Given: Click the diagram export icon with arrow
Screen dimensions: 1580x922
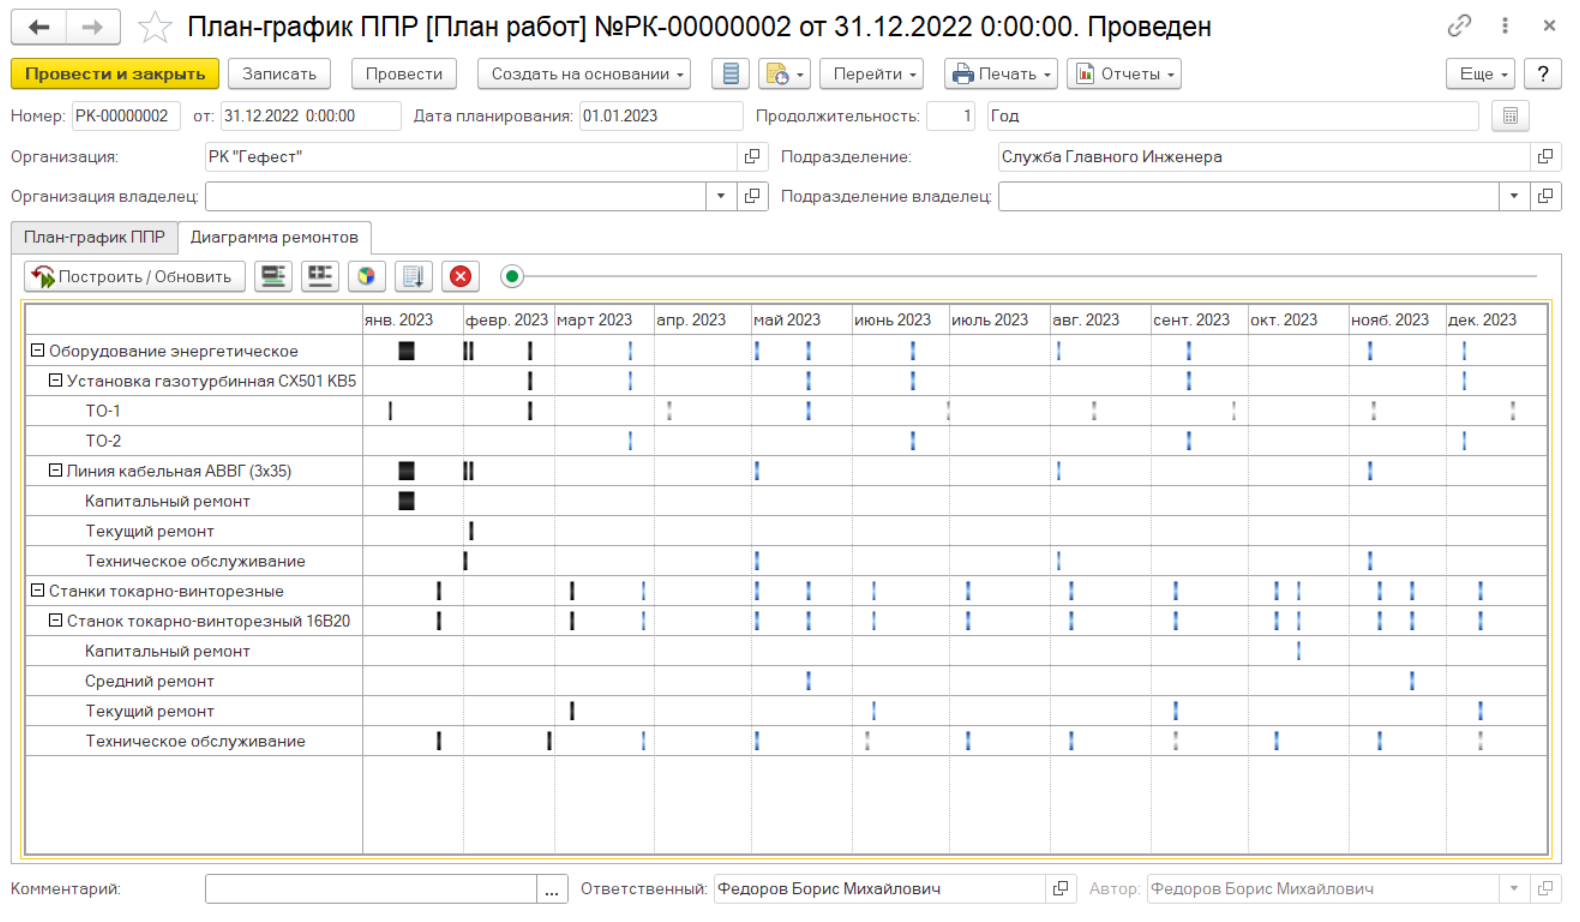Looking at the screenshot, I should click(x=413, y=276).
